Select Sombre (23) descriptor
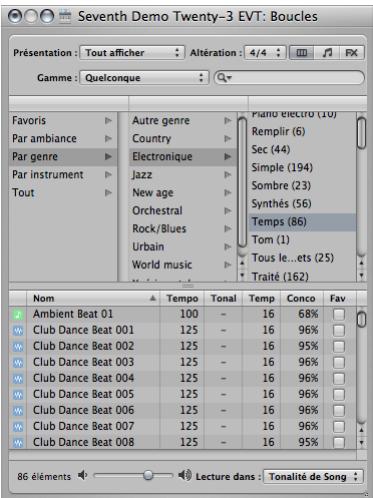The height and width of the screenshot is (498, 373). click(x=302, y=185)
